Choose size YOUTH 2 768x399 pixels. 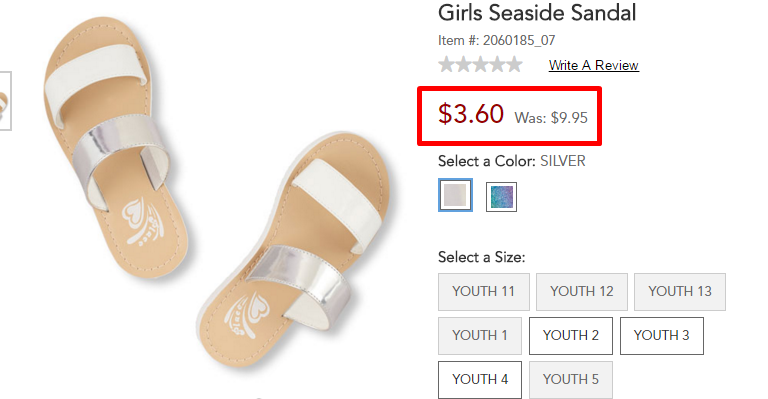pyautogui.click(x=571, y=336)
